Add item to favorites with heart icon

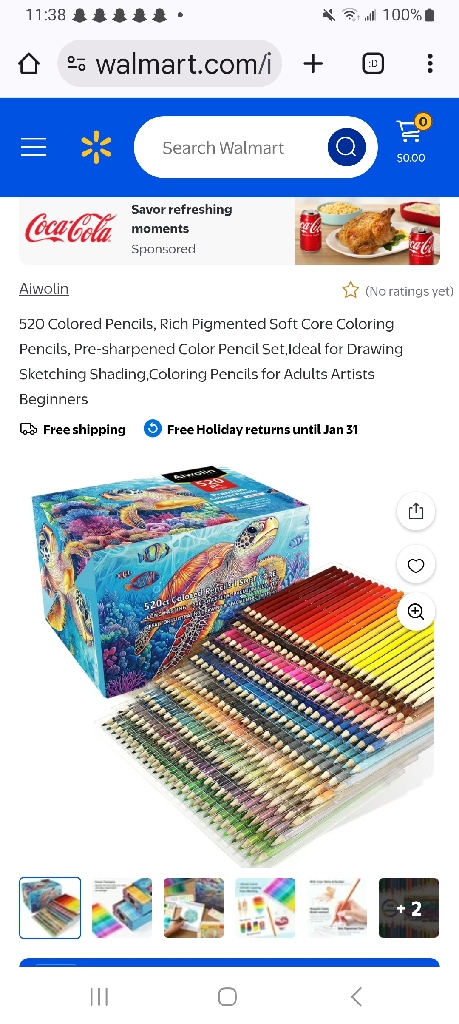(x=416, y=566)
